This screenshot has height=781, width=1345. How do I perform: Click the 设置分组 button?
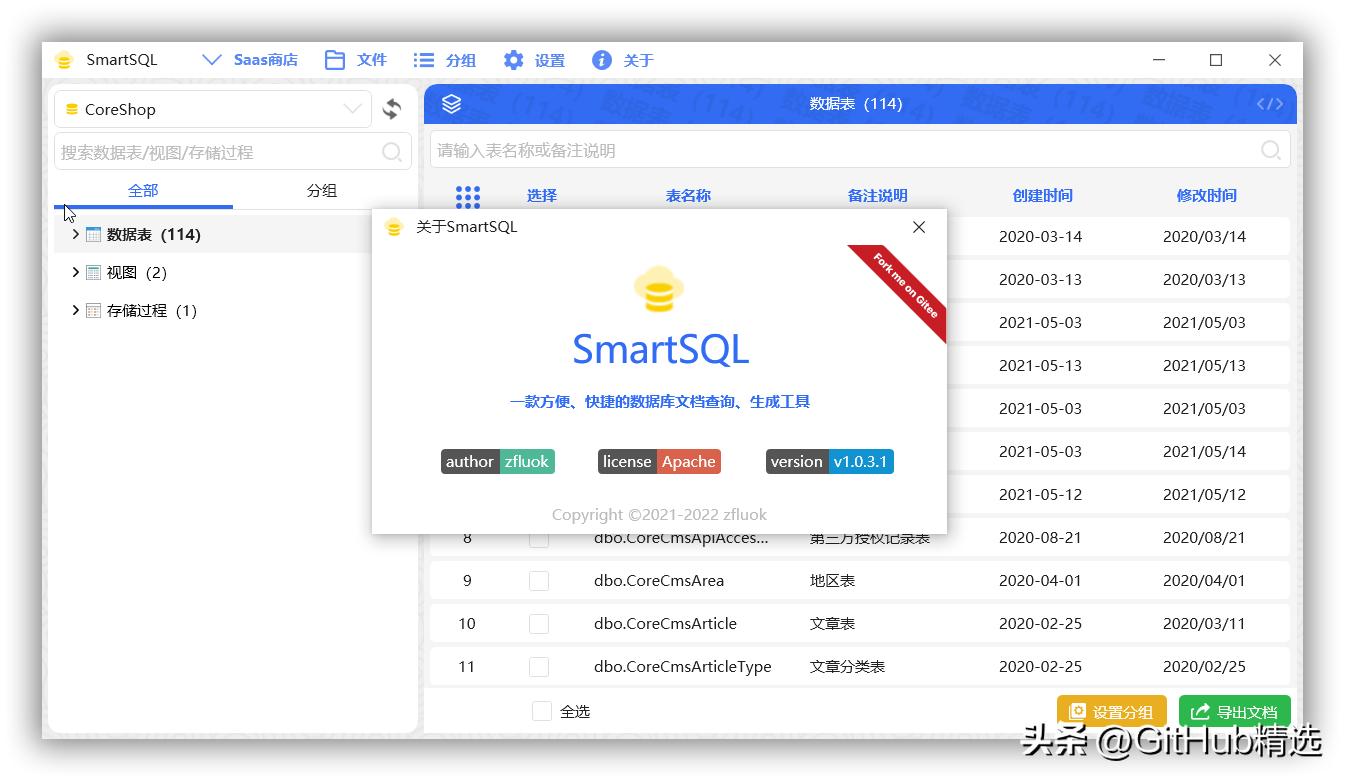tap(1111, 711)
